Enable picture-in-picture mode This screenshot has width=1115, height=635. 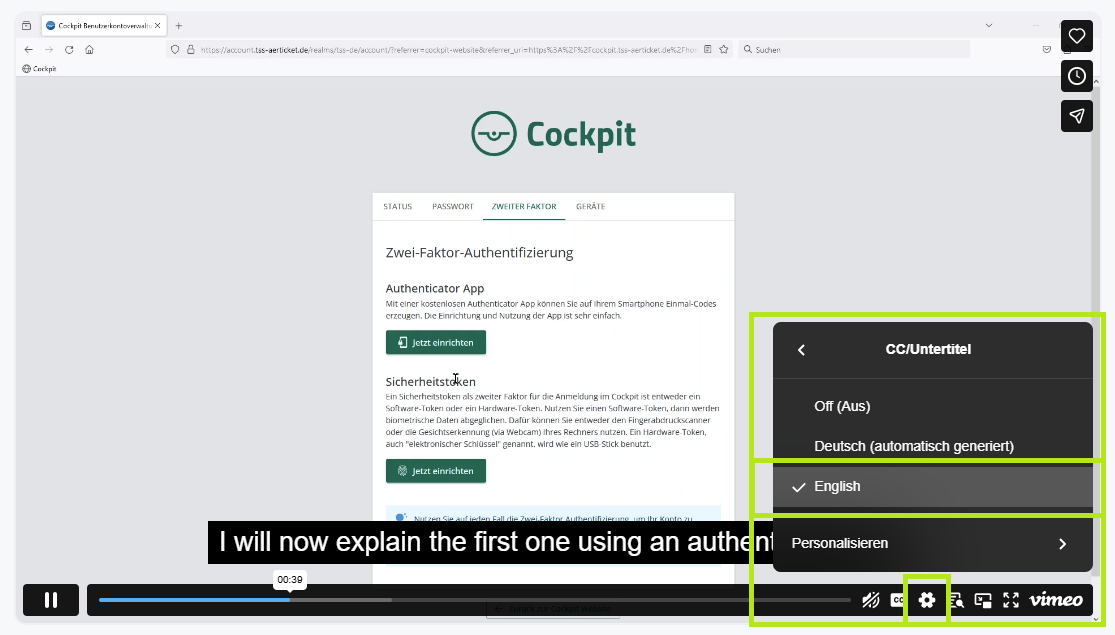[x=983, y=600]
